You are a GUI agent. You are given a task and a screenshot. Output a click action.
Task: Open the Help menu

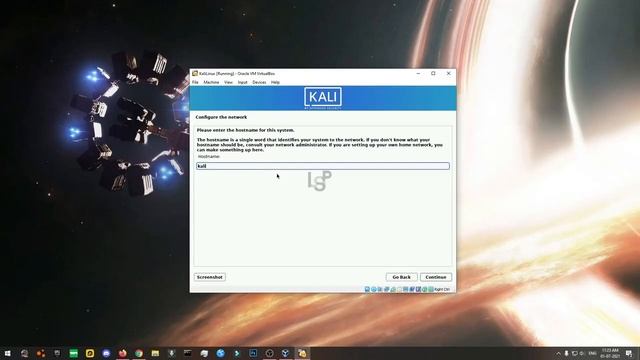pos(275,82)
